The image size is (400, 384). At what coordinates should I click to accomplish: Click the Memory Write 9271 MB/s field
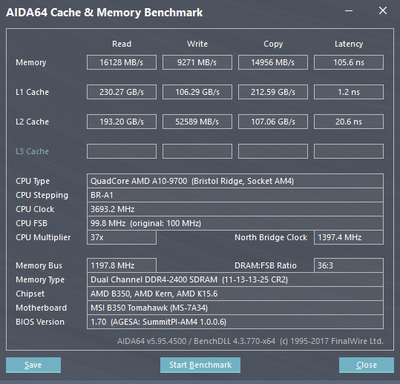[x=197, y=62]
